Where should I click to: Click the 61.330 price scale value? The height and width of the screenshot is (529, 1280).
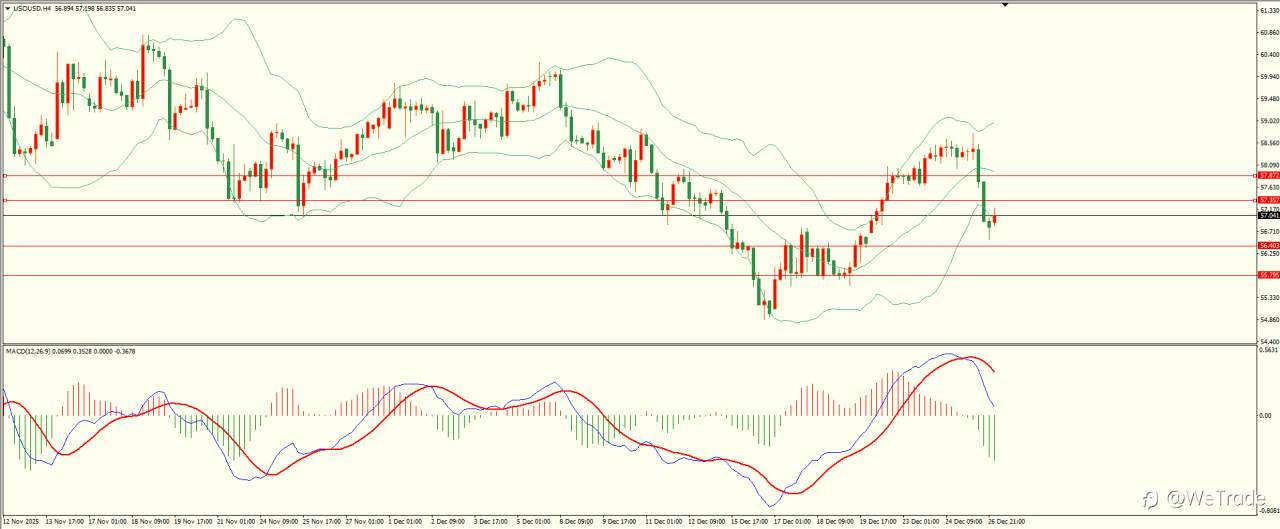pyautogui.click(x=1270, y=10)
